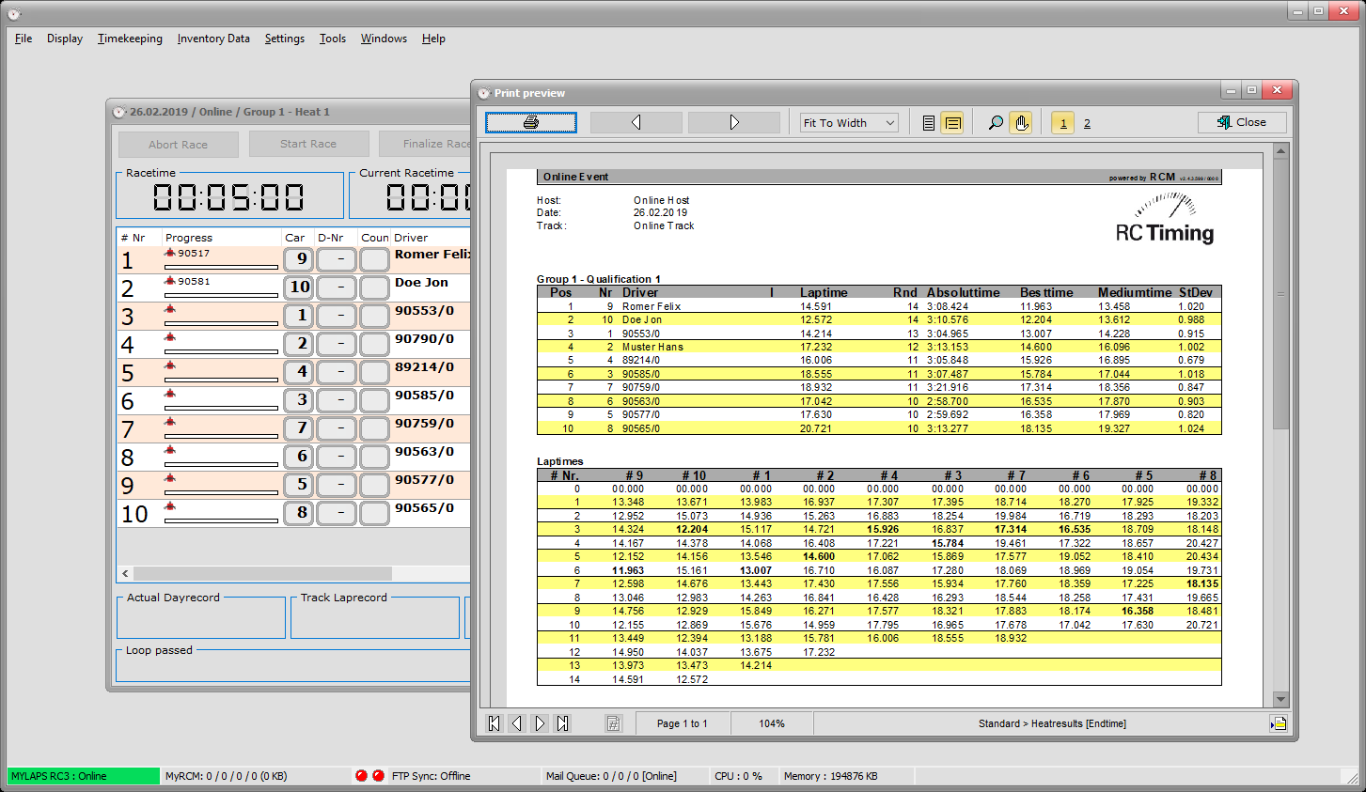This screenshot has height=792, width=1366.
Task: Jump to last page using bottom navigation
Action: (563, 723)
